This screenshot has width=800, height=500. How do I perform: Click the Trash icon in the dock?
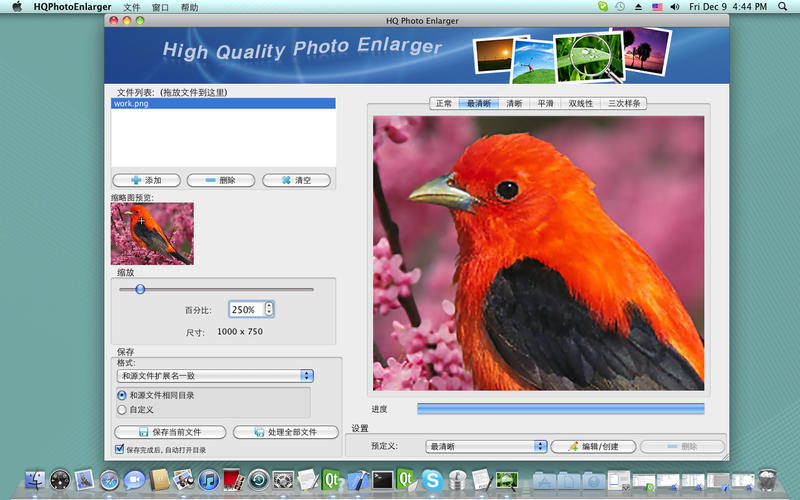point(768,480)
